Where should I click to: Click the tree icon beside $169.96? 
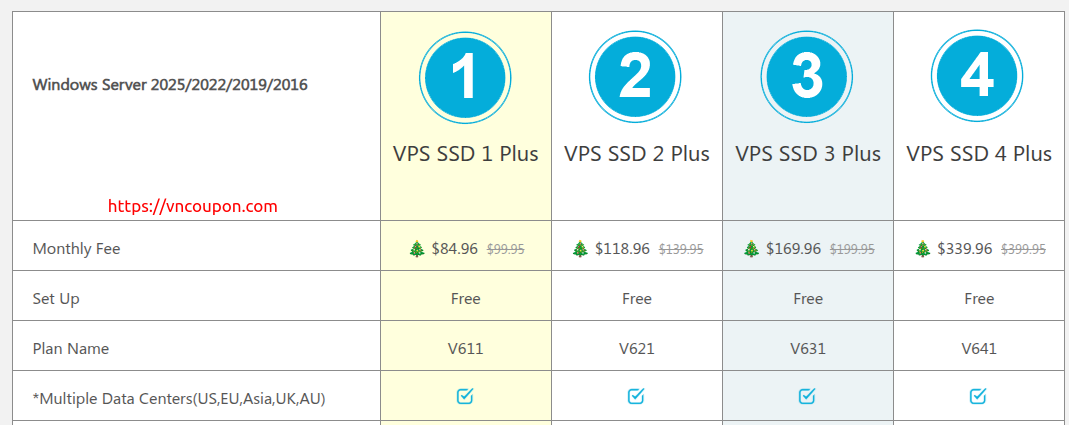[x=751, y=249]
